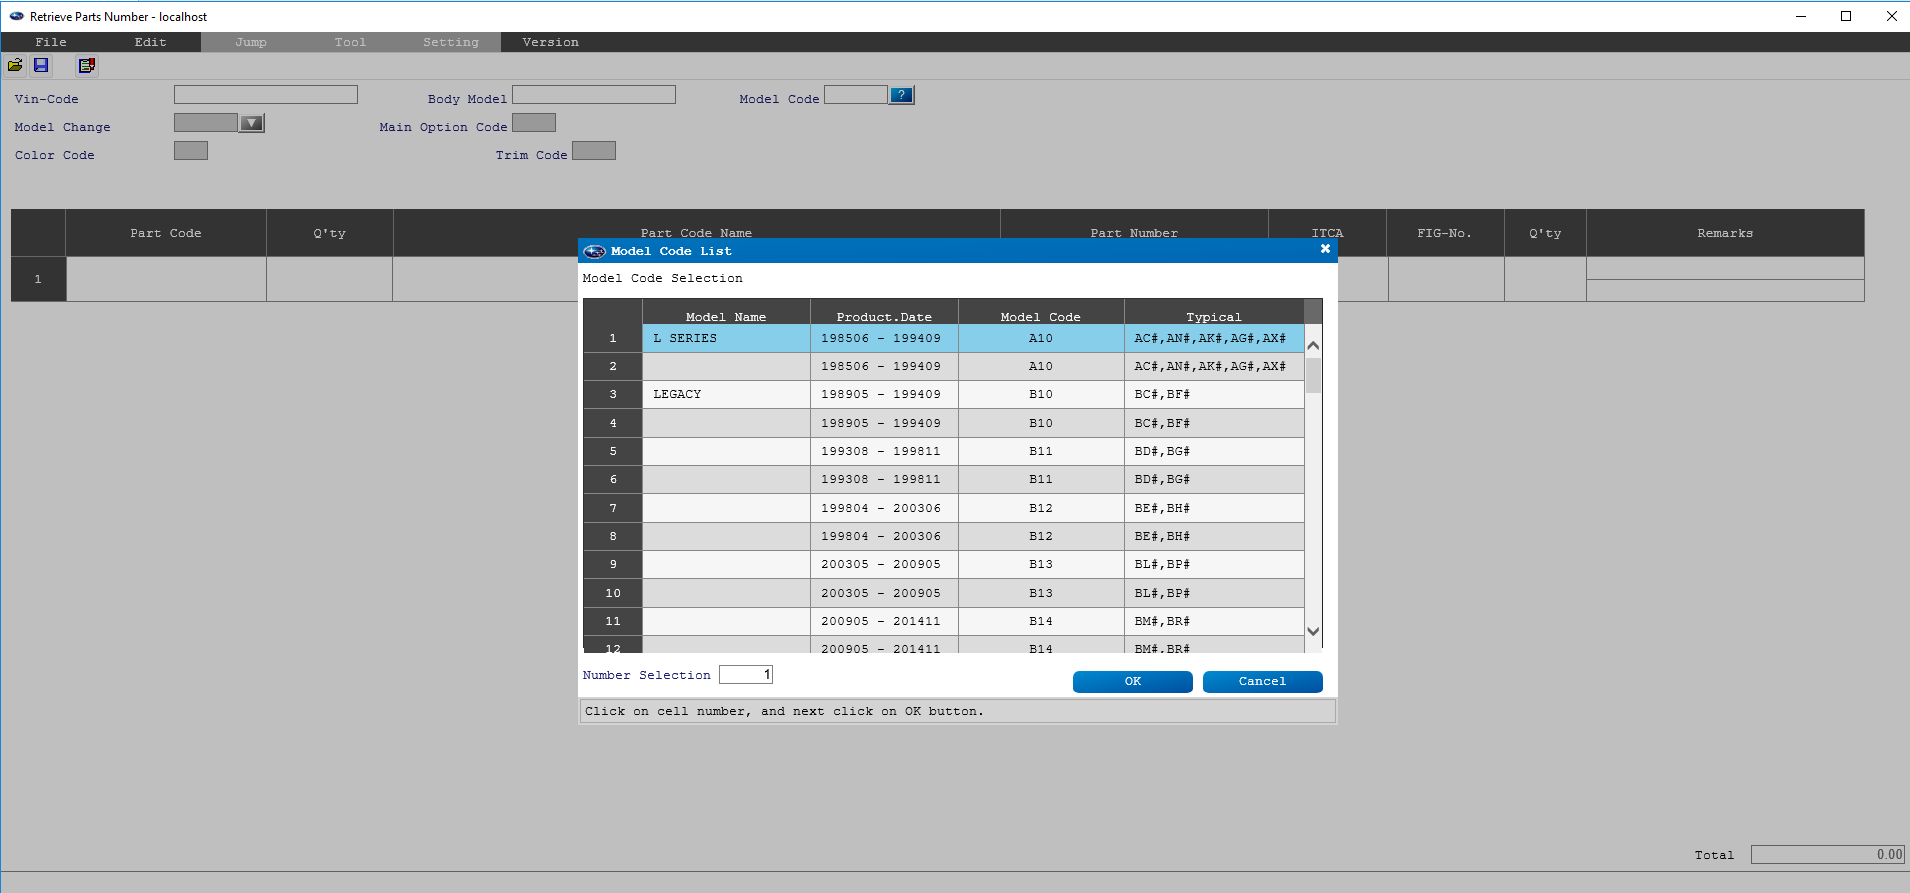Image resolution: width=1910 pixels, height=893 pixels.
Task: Select row number 10 in Model Code List
Action: 613,593
